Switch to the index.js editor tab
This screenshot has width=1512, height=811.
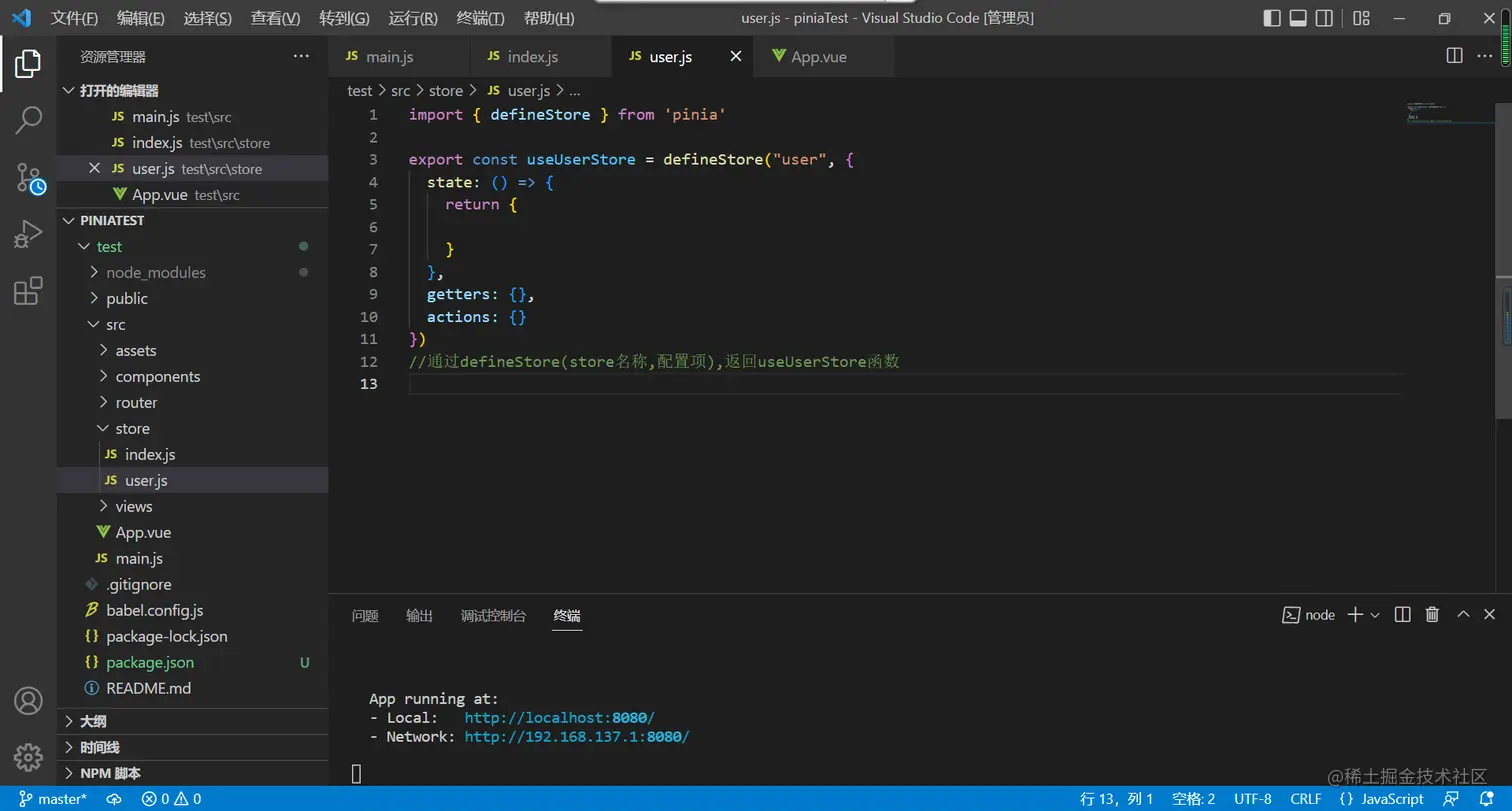coord(540,57)
